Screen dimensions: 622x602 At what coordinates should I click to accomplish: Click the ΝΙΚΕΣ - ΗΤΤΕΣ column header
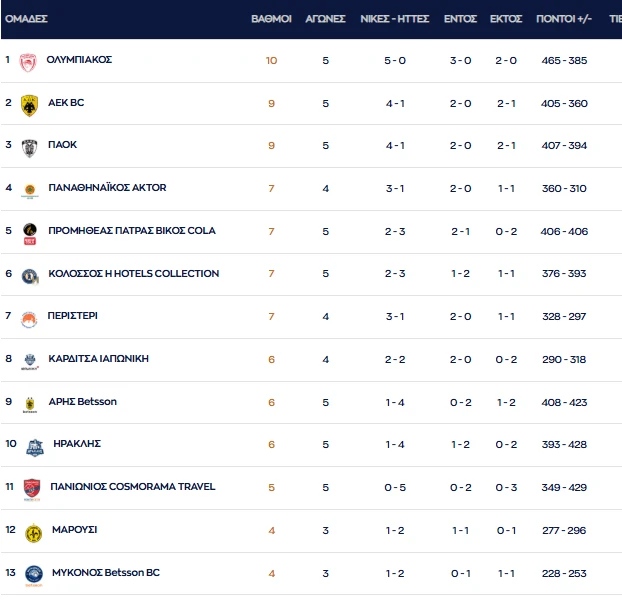[x=394, y=19]
